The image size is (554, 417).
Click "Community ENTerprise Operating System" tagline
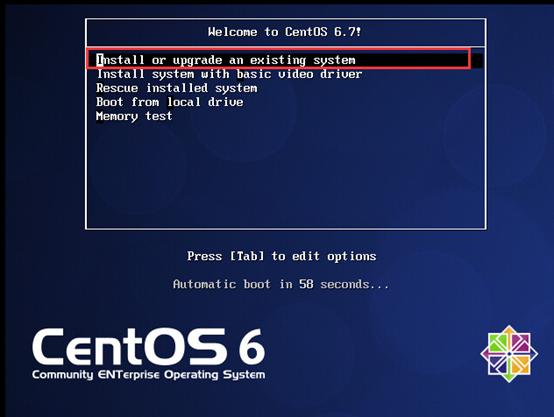point(148,375)
